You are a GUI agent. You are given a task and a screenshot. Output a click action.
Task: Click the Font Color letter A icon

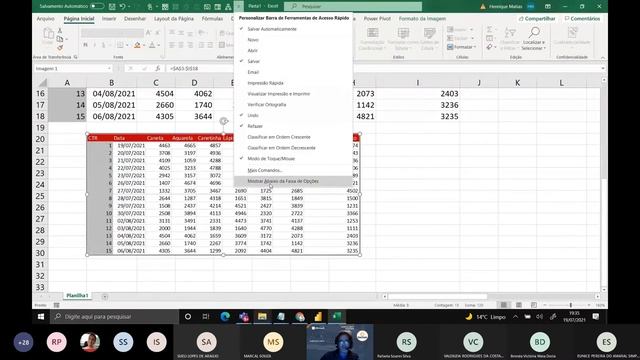click(152, 45)
